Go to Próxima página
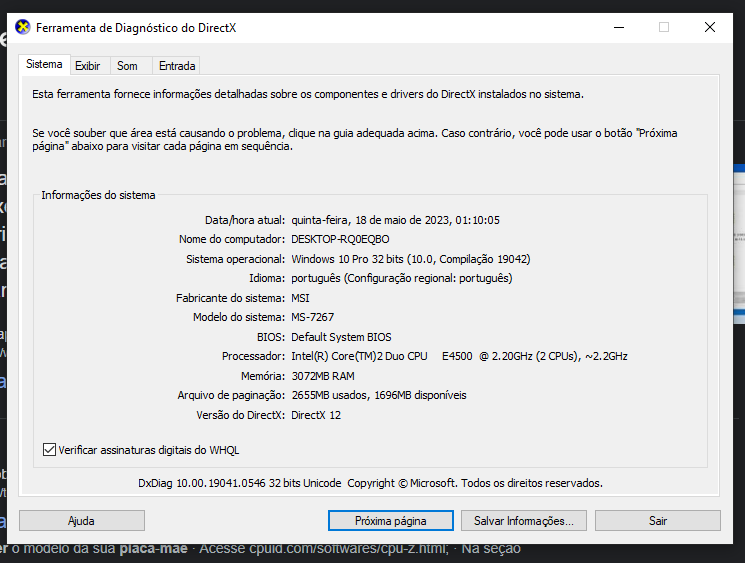 pos(391,521)
